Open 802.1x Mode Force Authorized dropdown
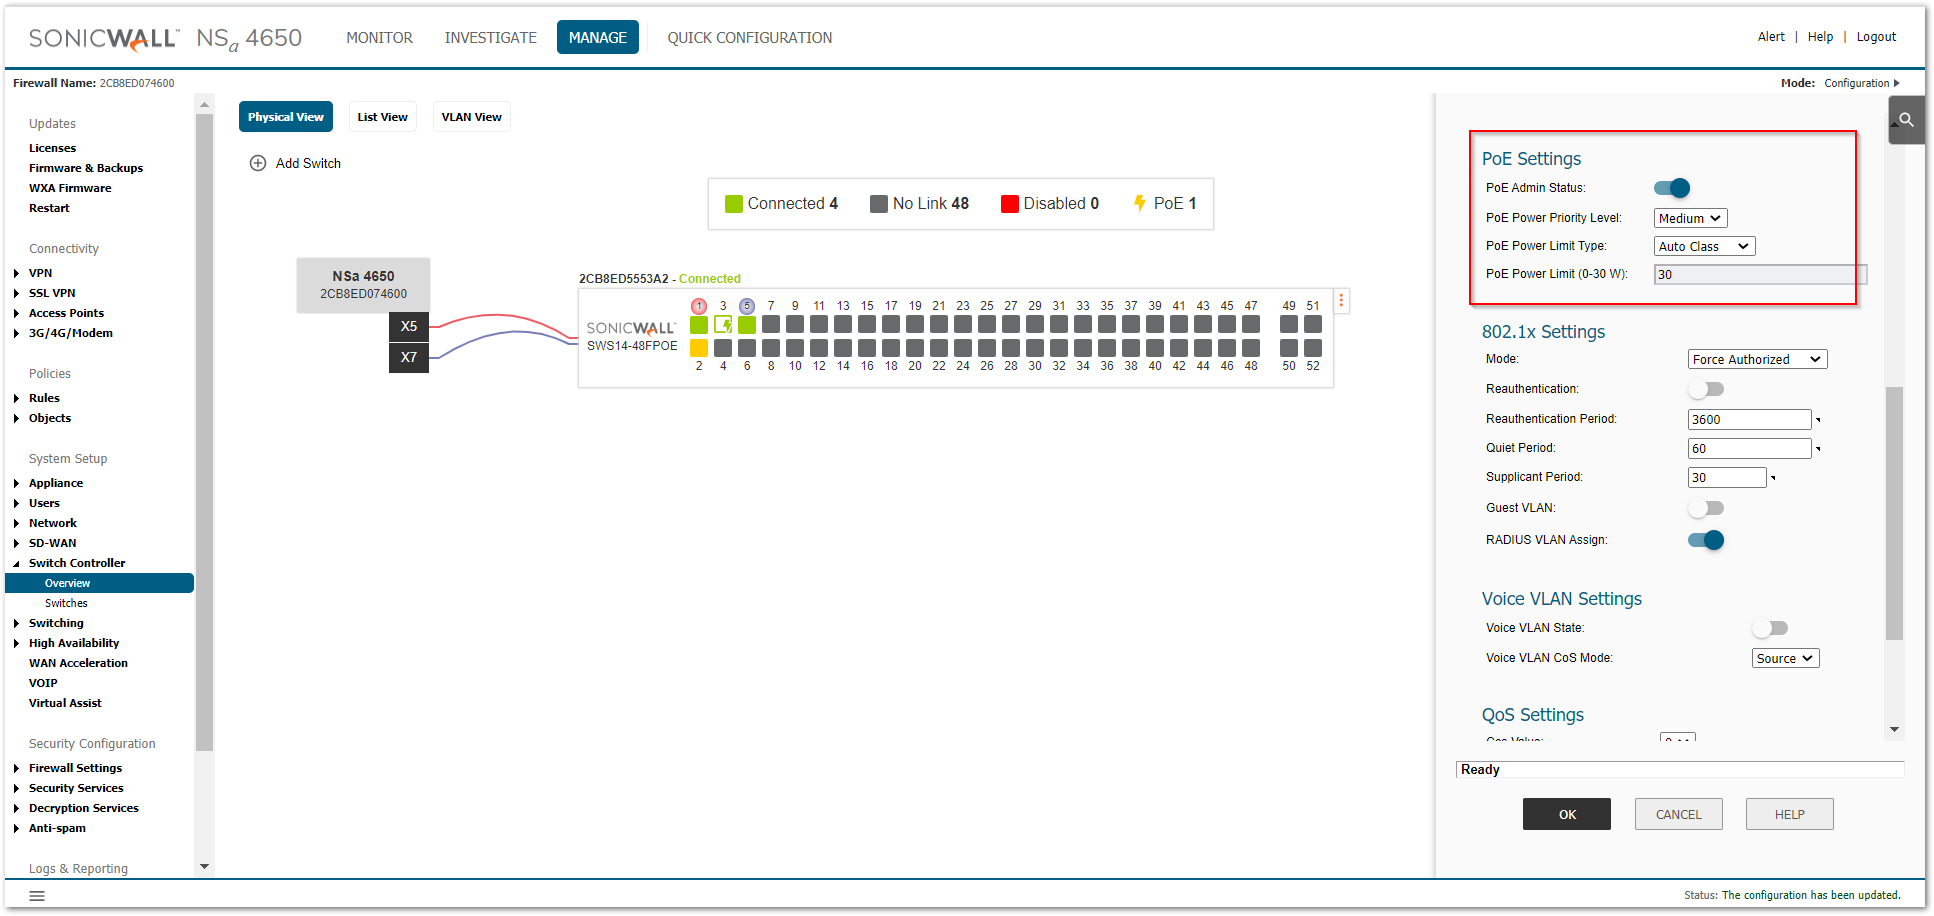1934x916 pixels. pyautogui.click(x=1758, y=359)
